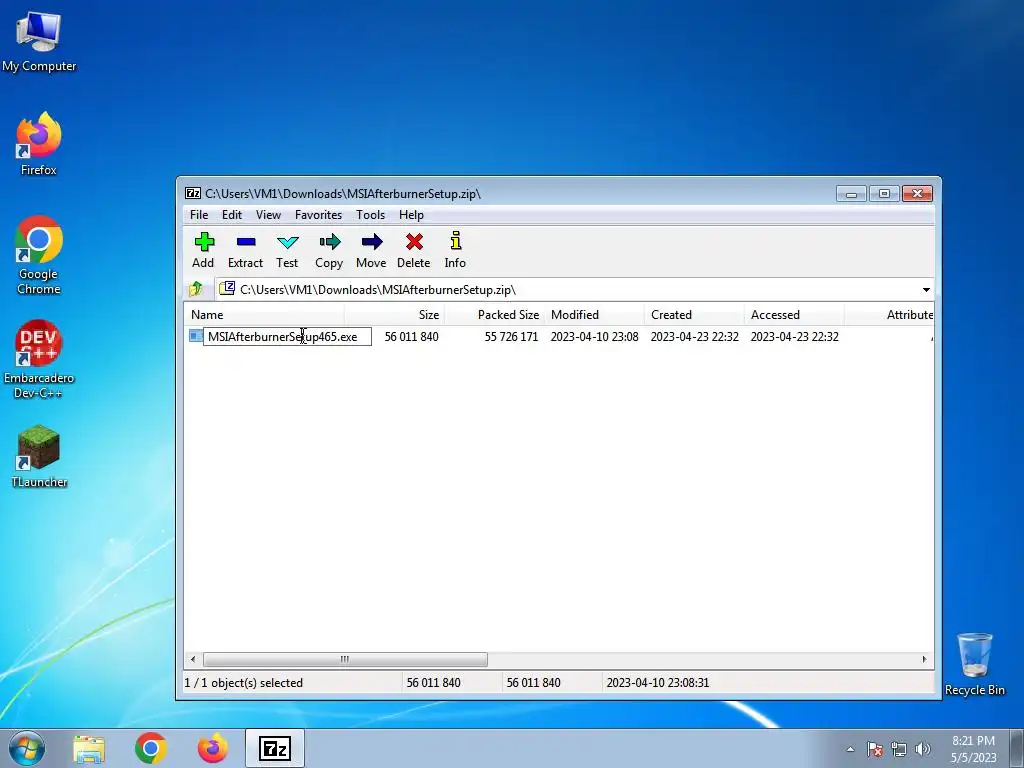Sort by Modified column header
This screenshot has height=768, width=1024.
594,315
